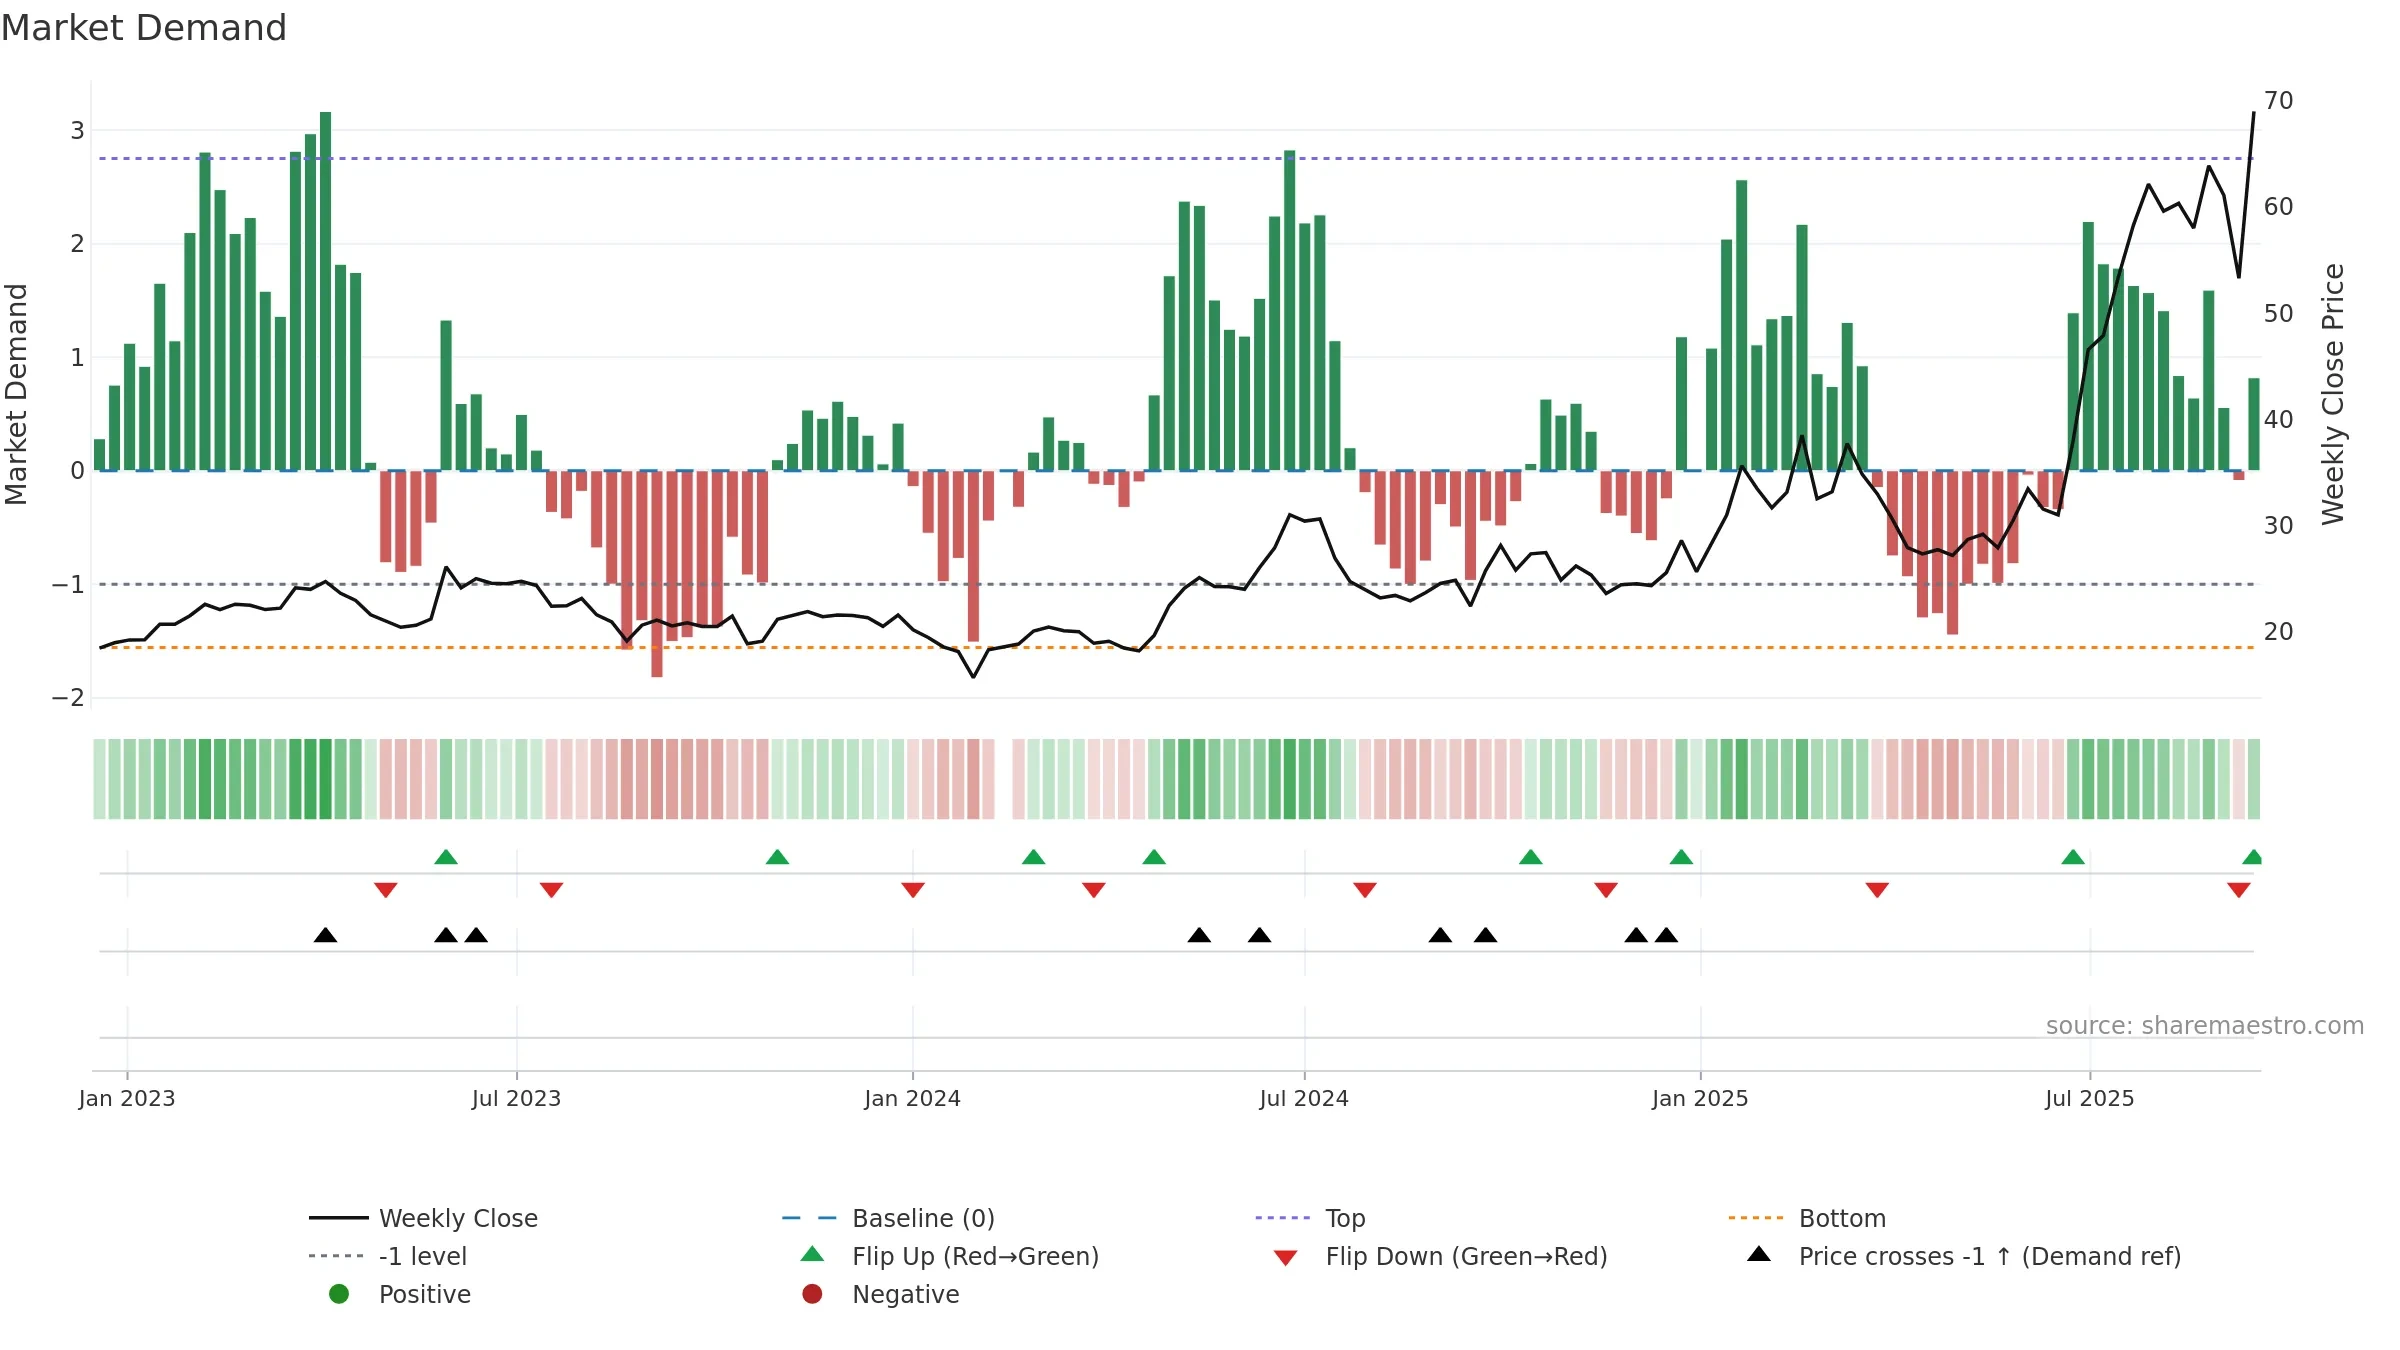Toggle the Bottom legend entry
The width and height of the screenshot is (2400, 1350).
[x=1807, y=1218]
